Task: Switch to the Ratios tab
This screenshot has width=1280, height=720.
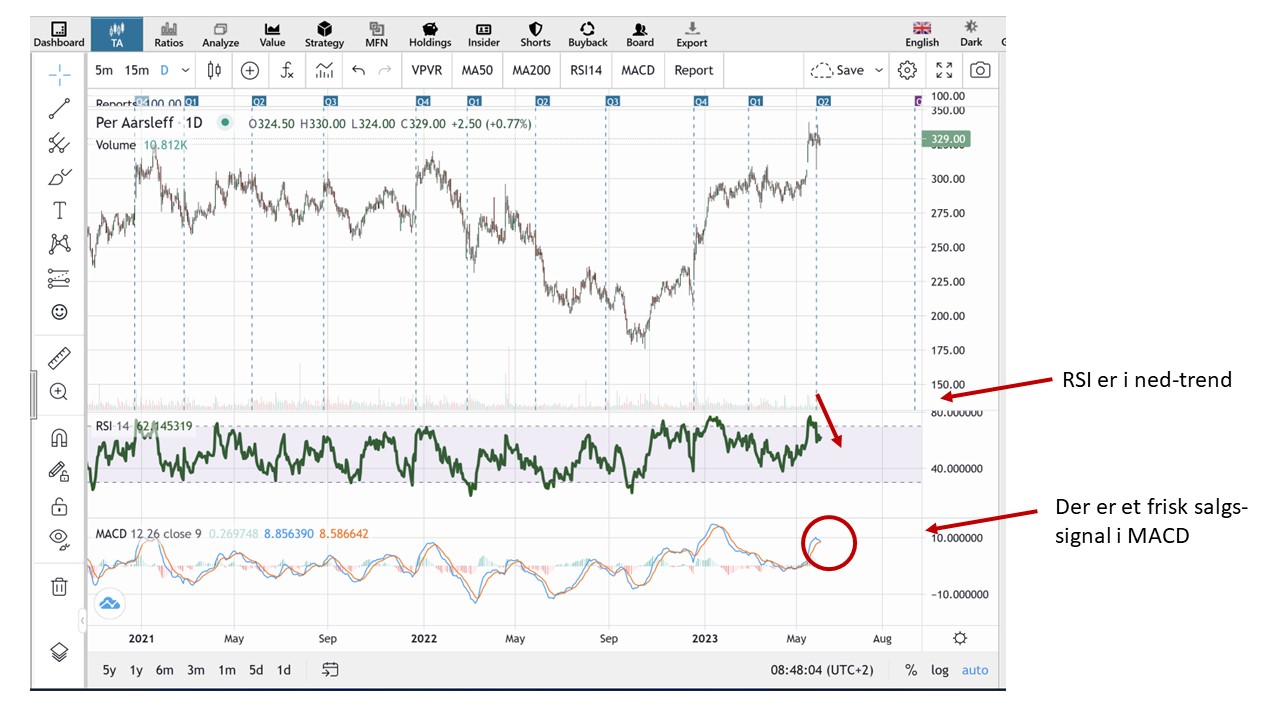Action: pyautogui.click(x=169, y=35)
